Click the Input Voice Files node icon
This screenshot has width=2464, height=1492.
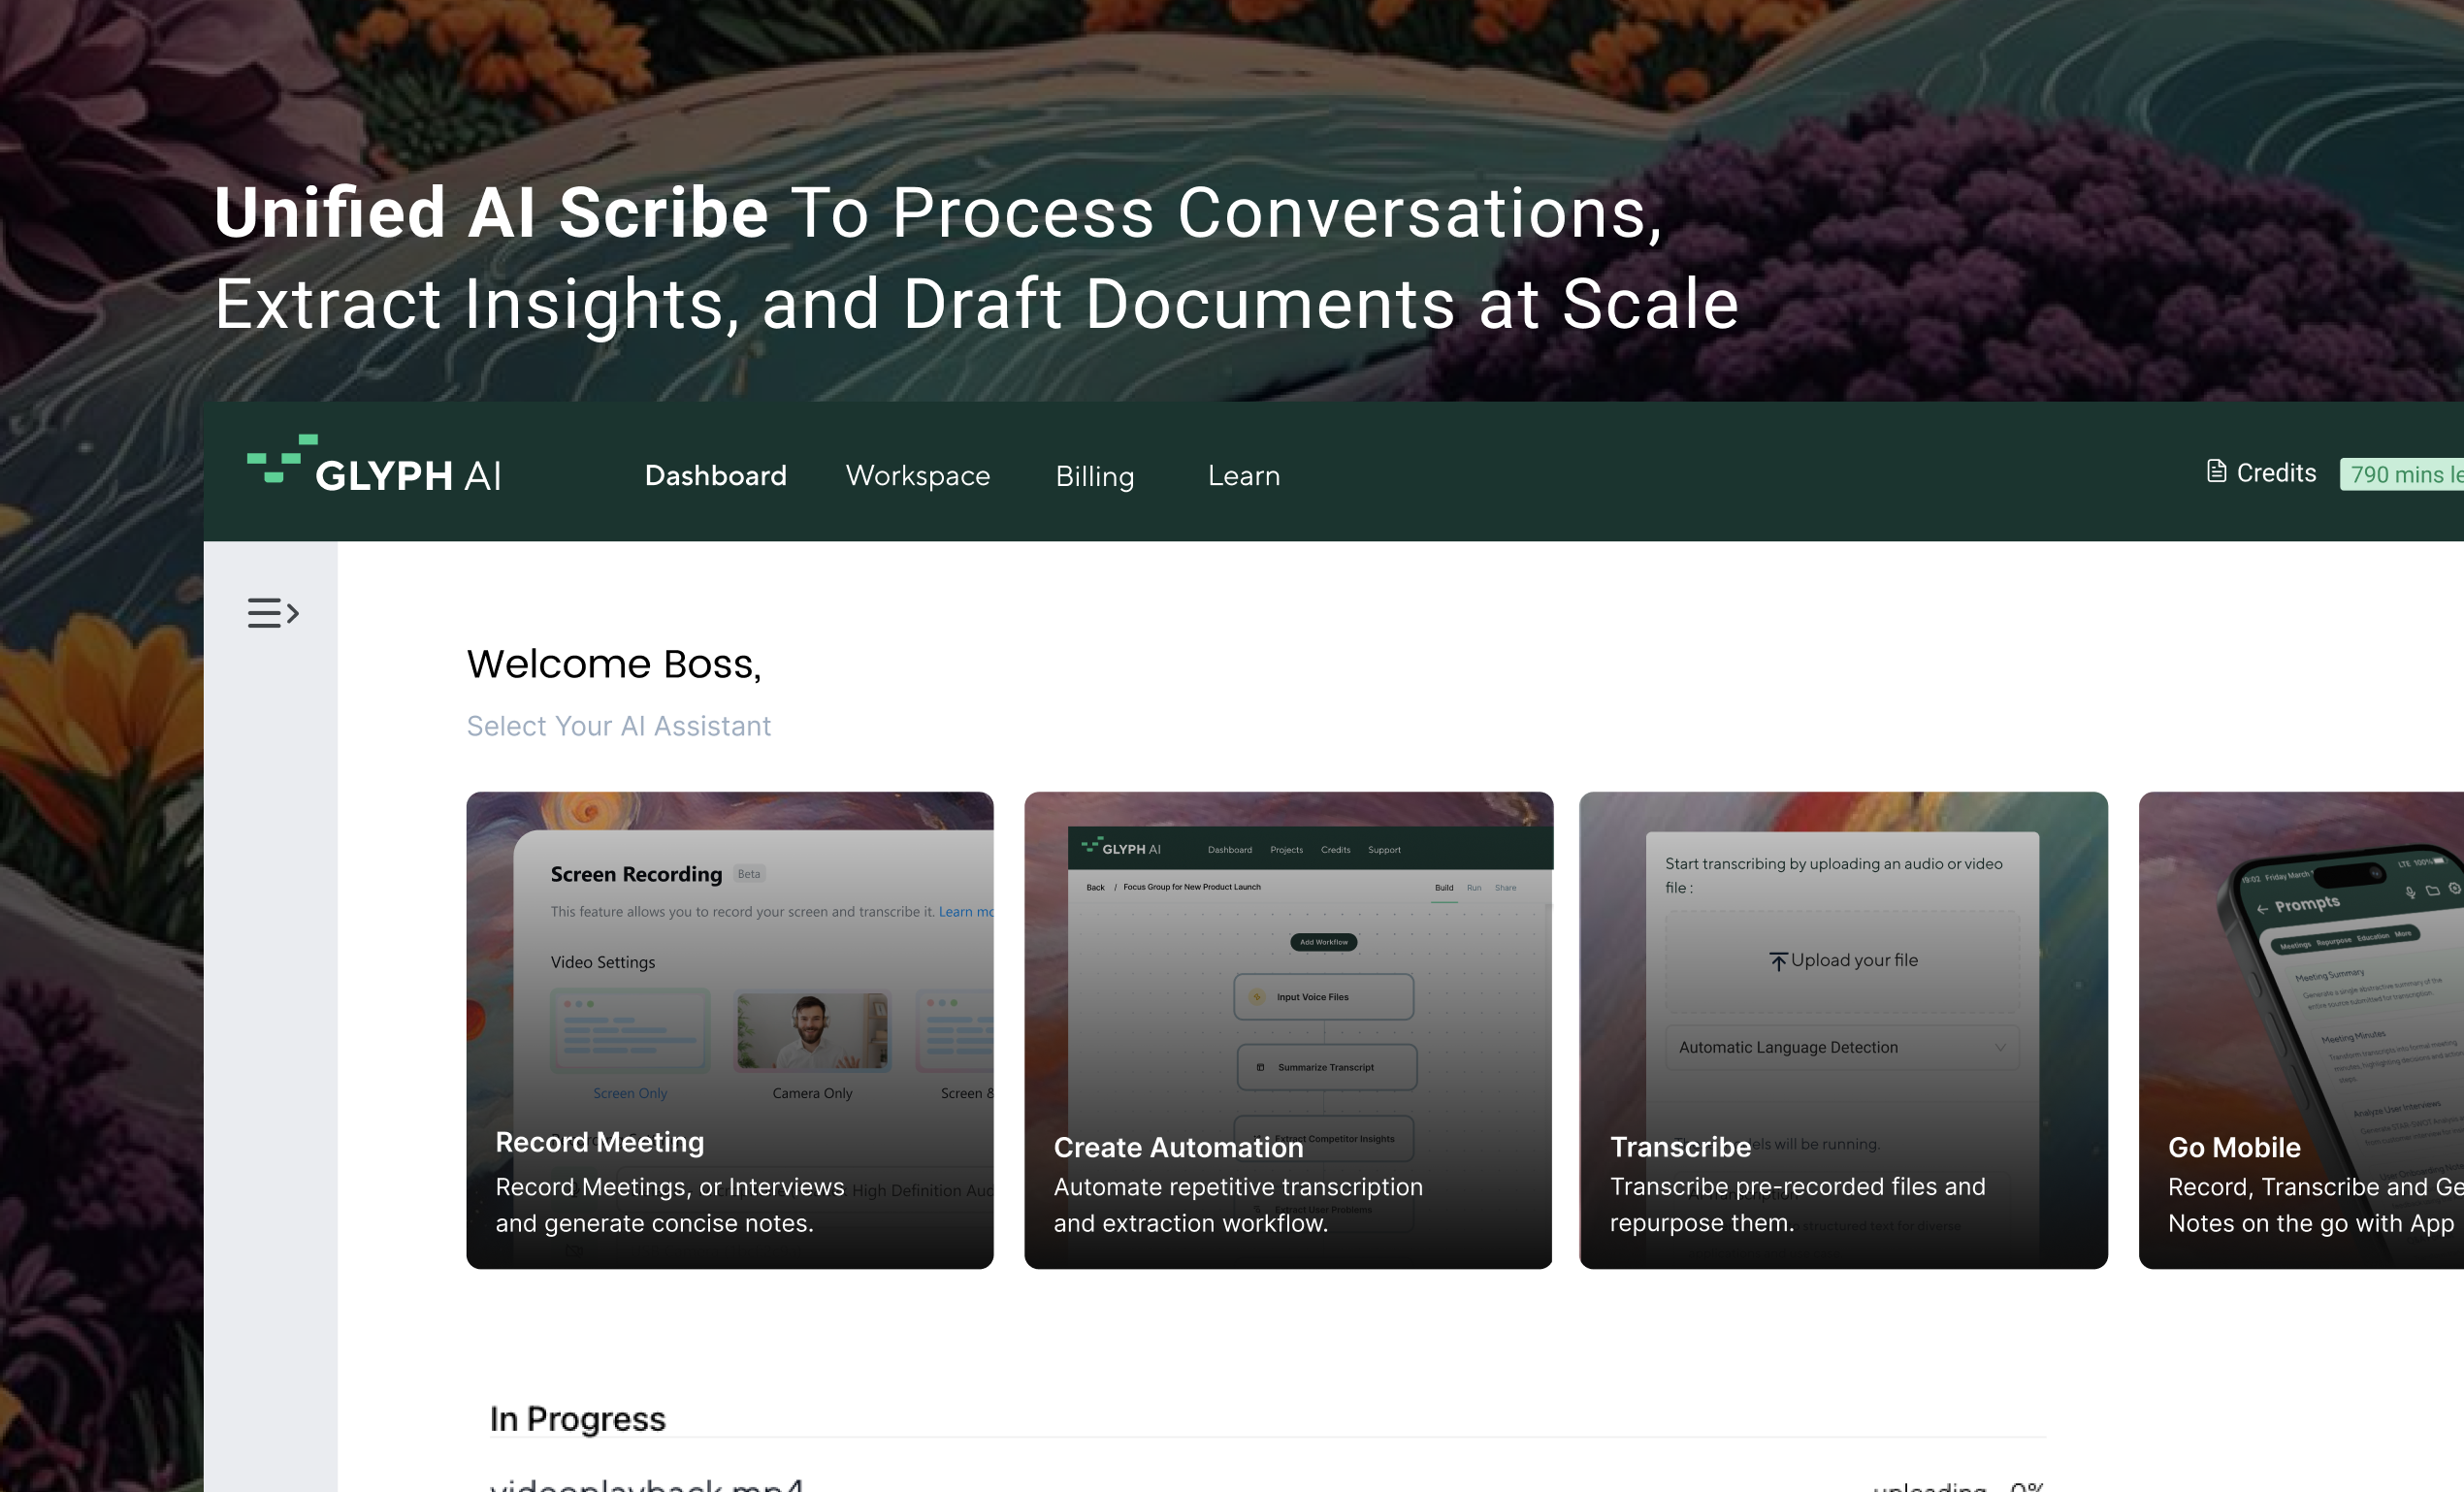(x=1257, y=997)
